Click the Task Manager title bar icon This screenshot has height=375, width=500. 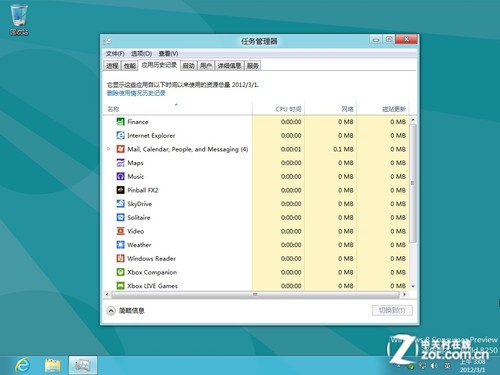pyautogui.click(x=107, y=41)
